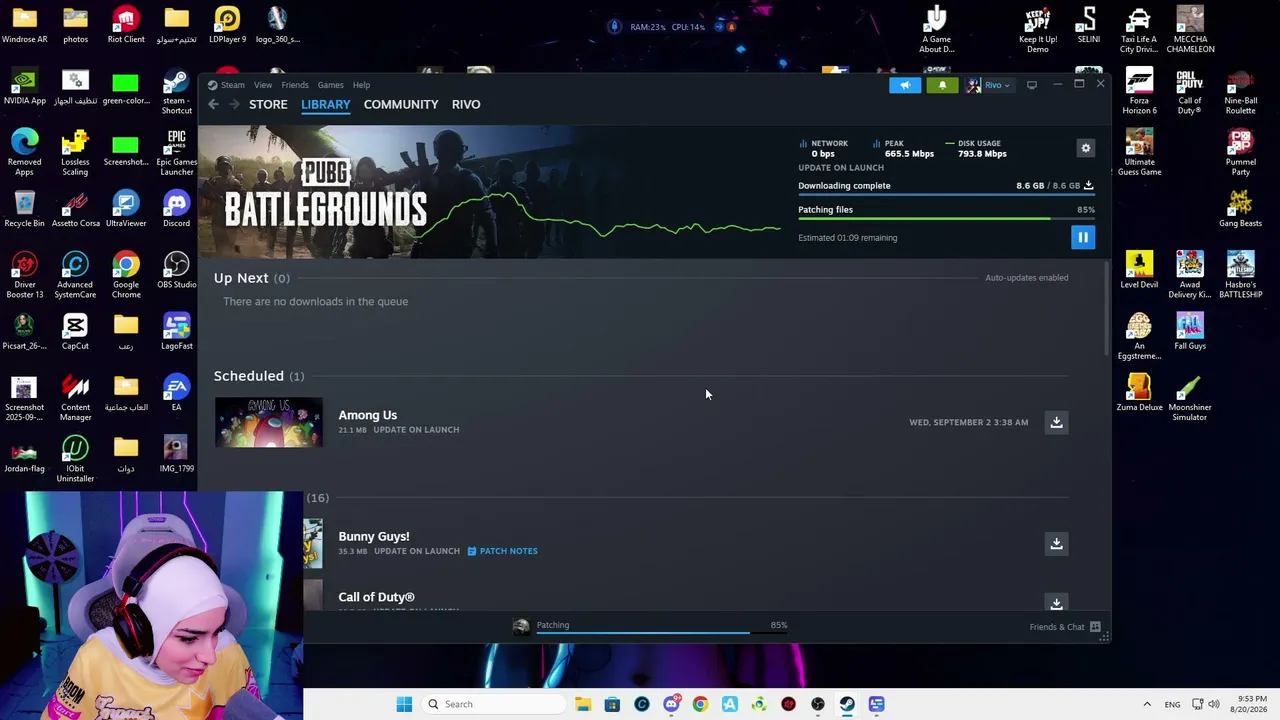This screenshot has height=720, width=1280.
Task: Select the LDPlayer 9 desktop icon
Action: click(x=227, y=25)
